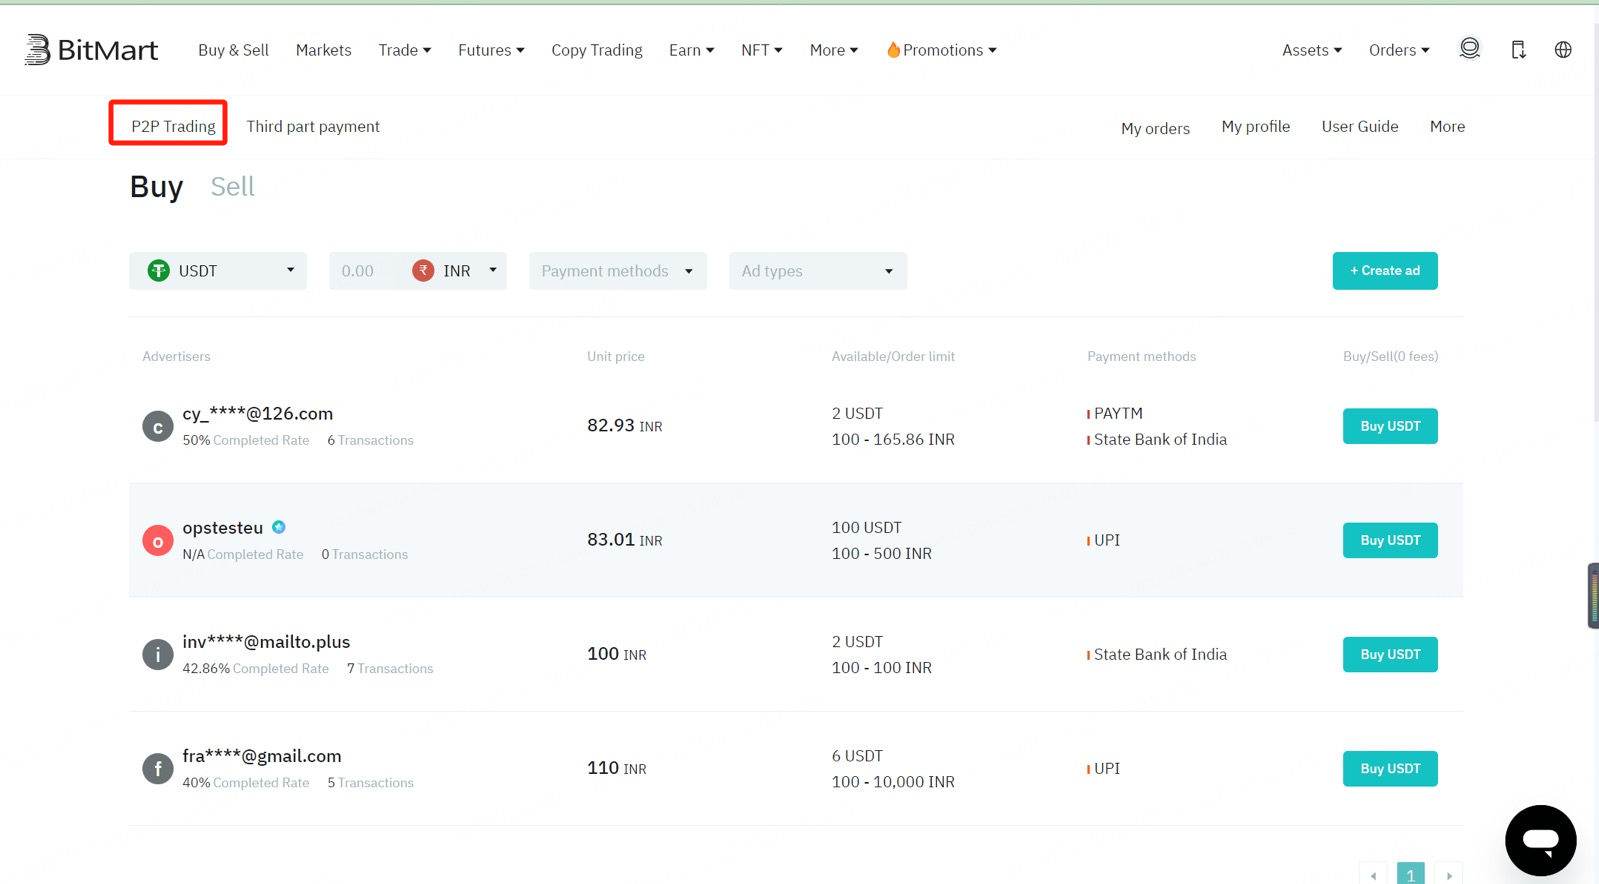Click the avatar for cy_****@126.com
This screenshot has width=1599, height=884.
point(158,427)
